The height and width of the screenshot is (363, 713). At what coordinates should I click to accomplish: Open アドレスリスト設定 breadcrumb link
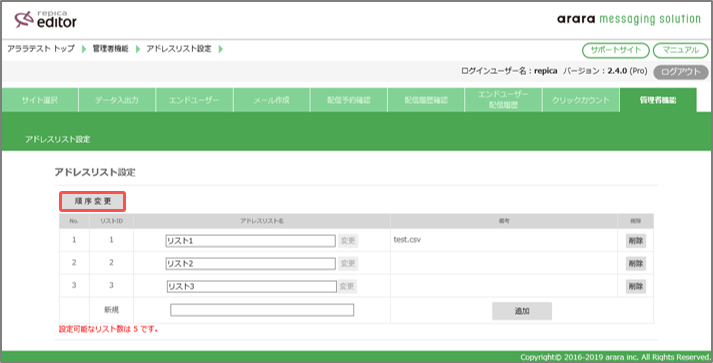pos(179,49)
